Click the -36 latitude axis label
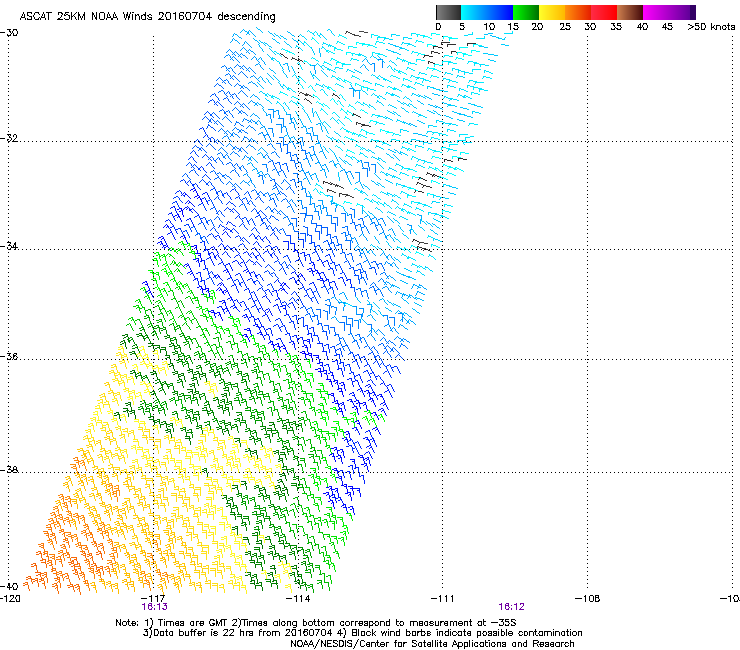The image size is (740, 650). pos(9,356)
